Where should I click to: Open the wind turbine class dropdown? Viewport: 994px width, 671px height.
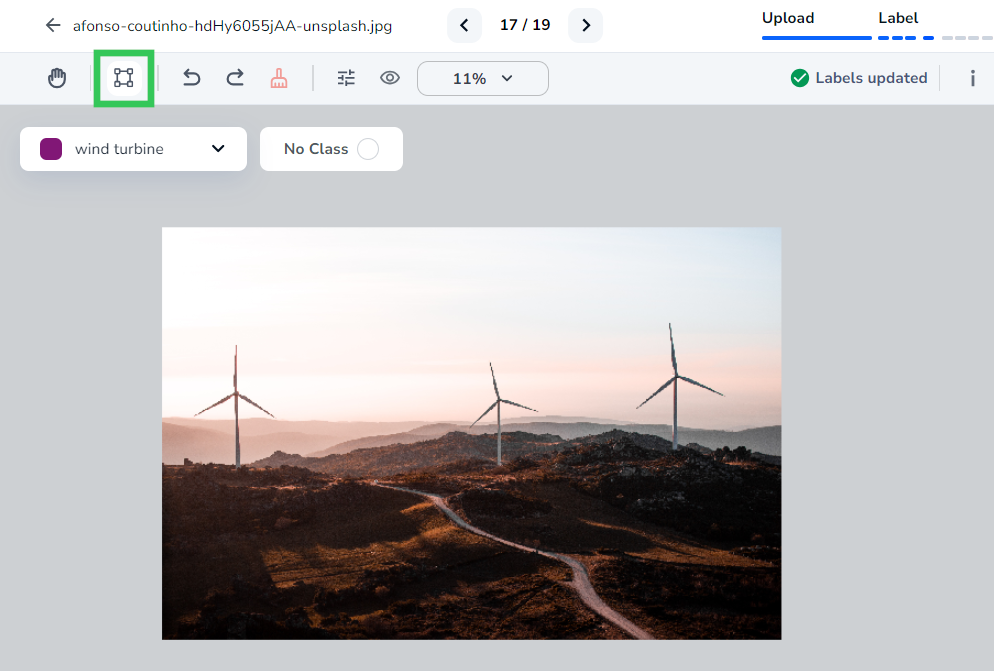pos(218,148)
